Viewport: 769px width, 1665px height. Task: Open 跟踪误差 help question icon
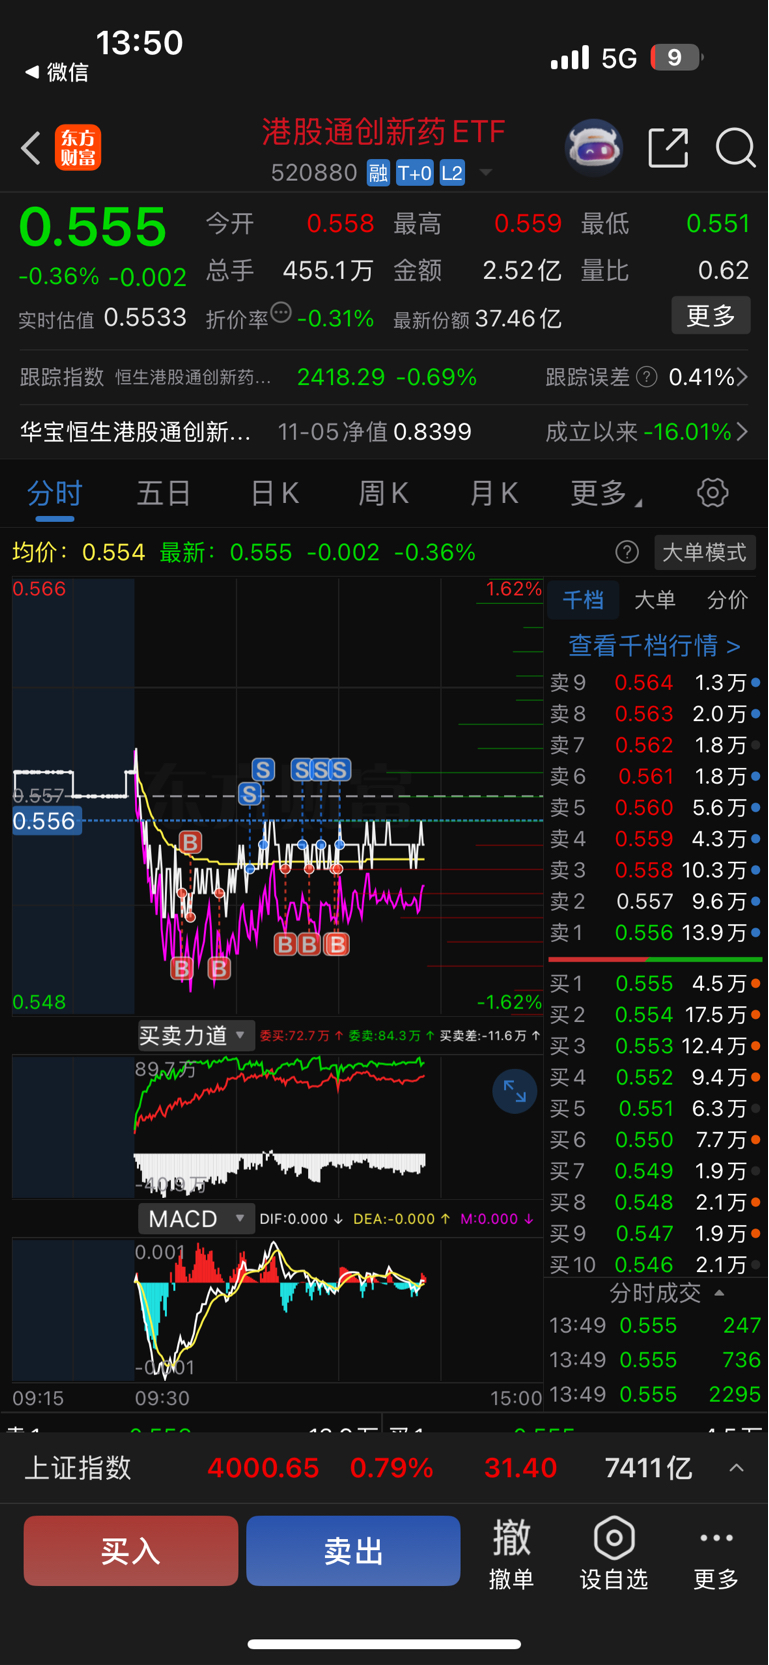(x=647, y=377)
